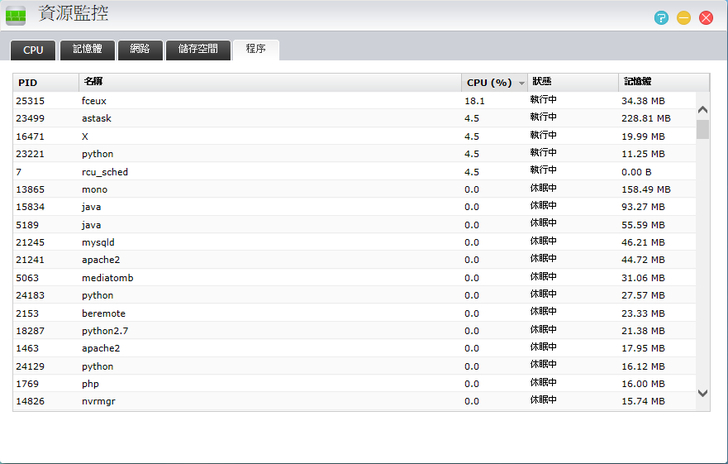Sort by the PID column header

[x=46, y=83]
